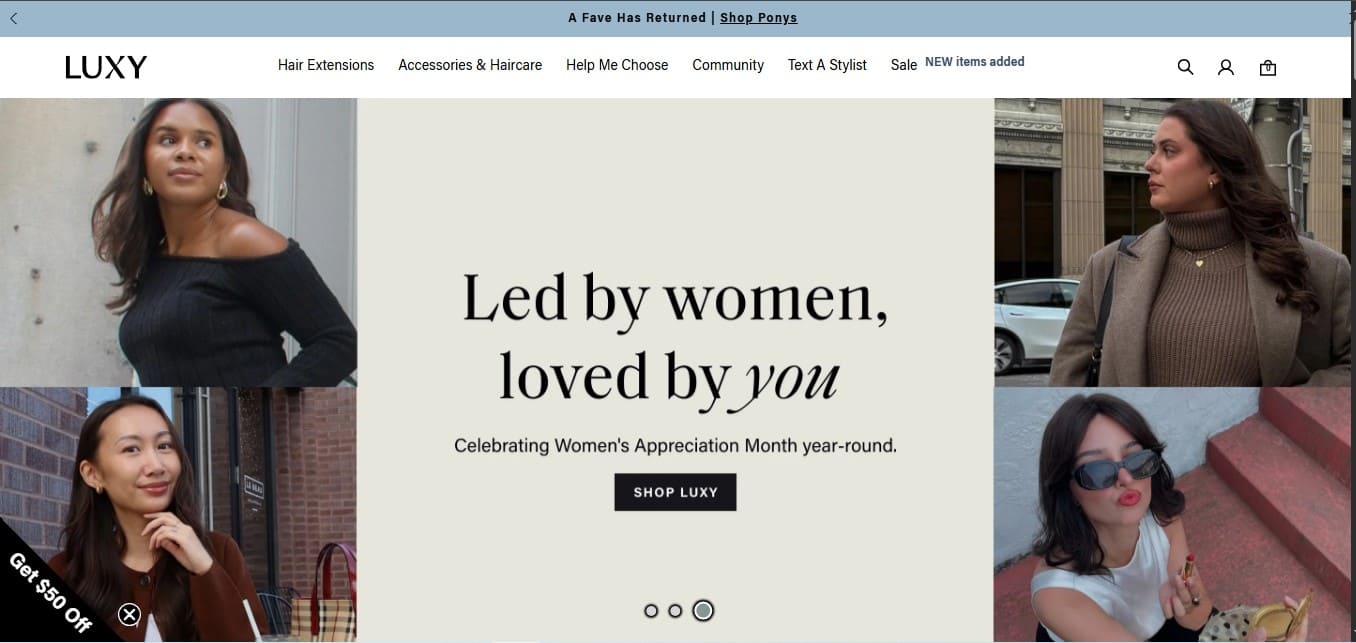Image resolution: width=1356 pixels, height=643 pixels.
Task: Open the account profile icon
Action: click(x=1226, y=67)
